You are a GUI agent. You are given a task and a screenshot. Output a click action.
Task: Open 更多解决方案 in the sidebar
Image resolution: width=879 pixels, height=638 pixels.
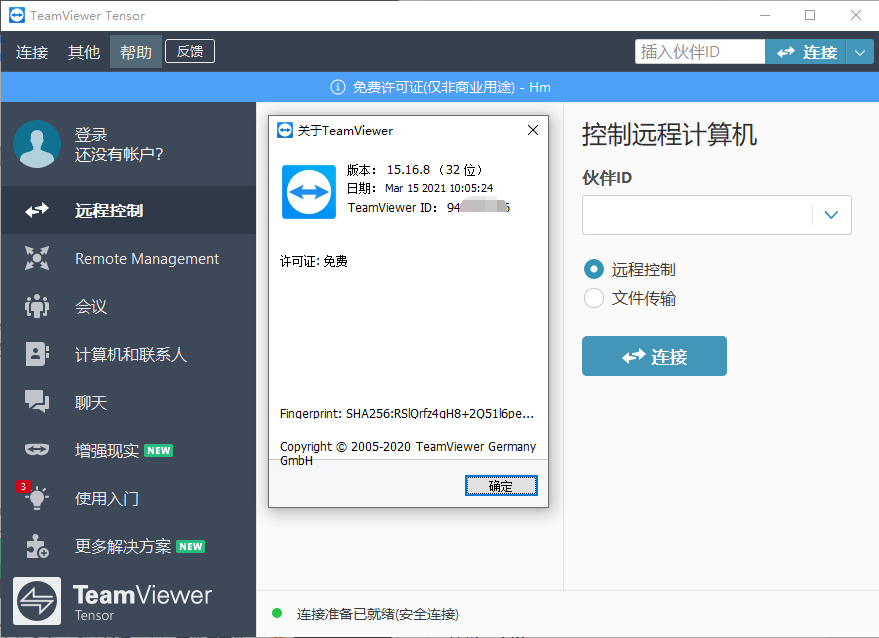(122, 546)
